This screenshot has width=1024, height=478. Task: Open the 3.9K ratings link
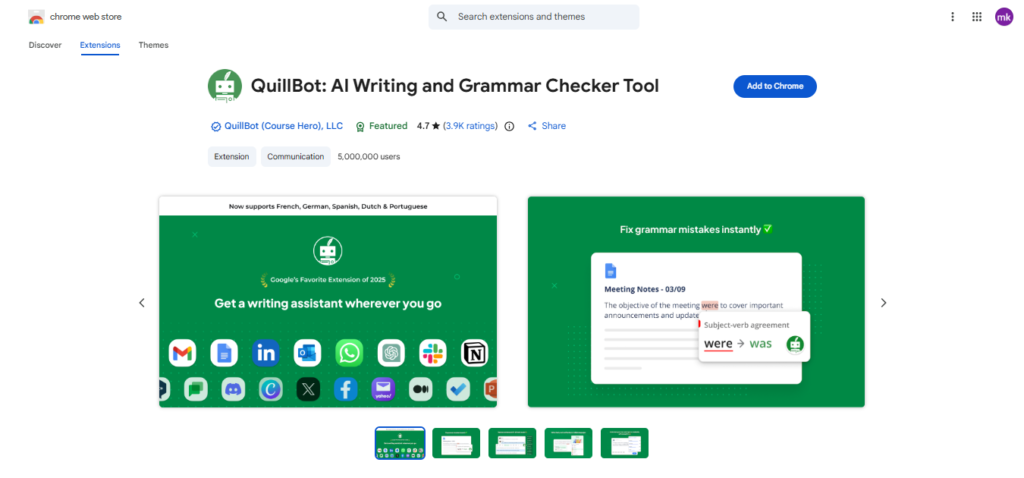click(471, 126)
